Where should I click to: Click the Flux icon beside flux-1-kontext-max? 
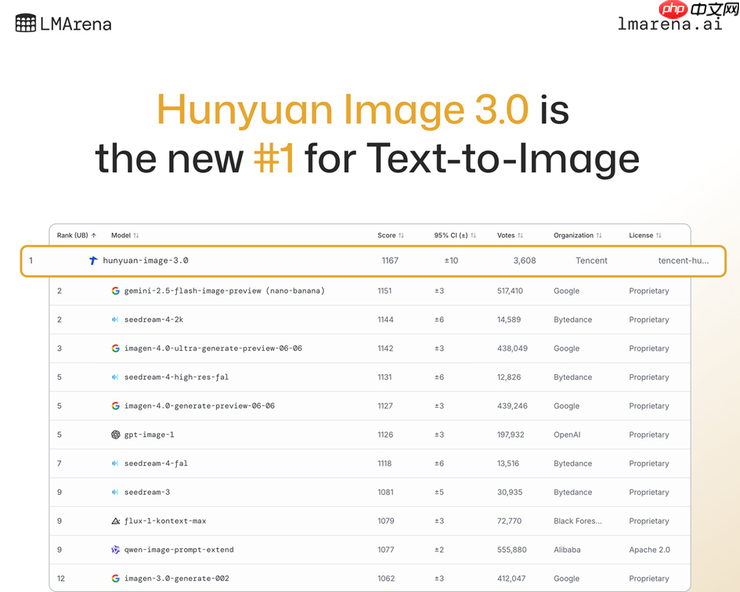(116, 521)
